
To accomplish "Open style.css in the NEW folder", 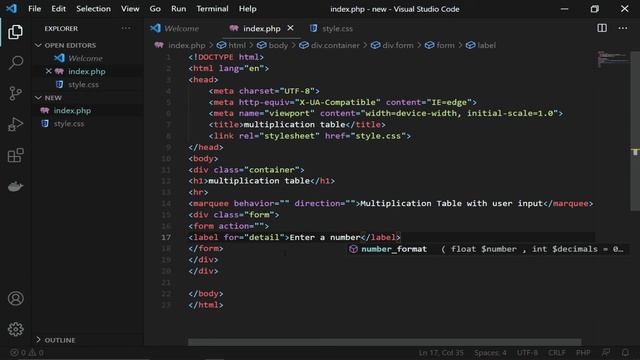I will pyautogui.click(x=69, y=124).
